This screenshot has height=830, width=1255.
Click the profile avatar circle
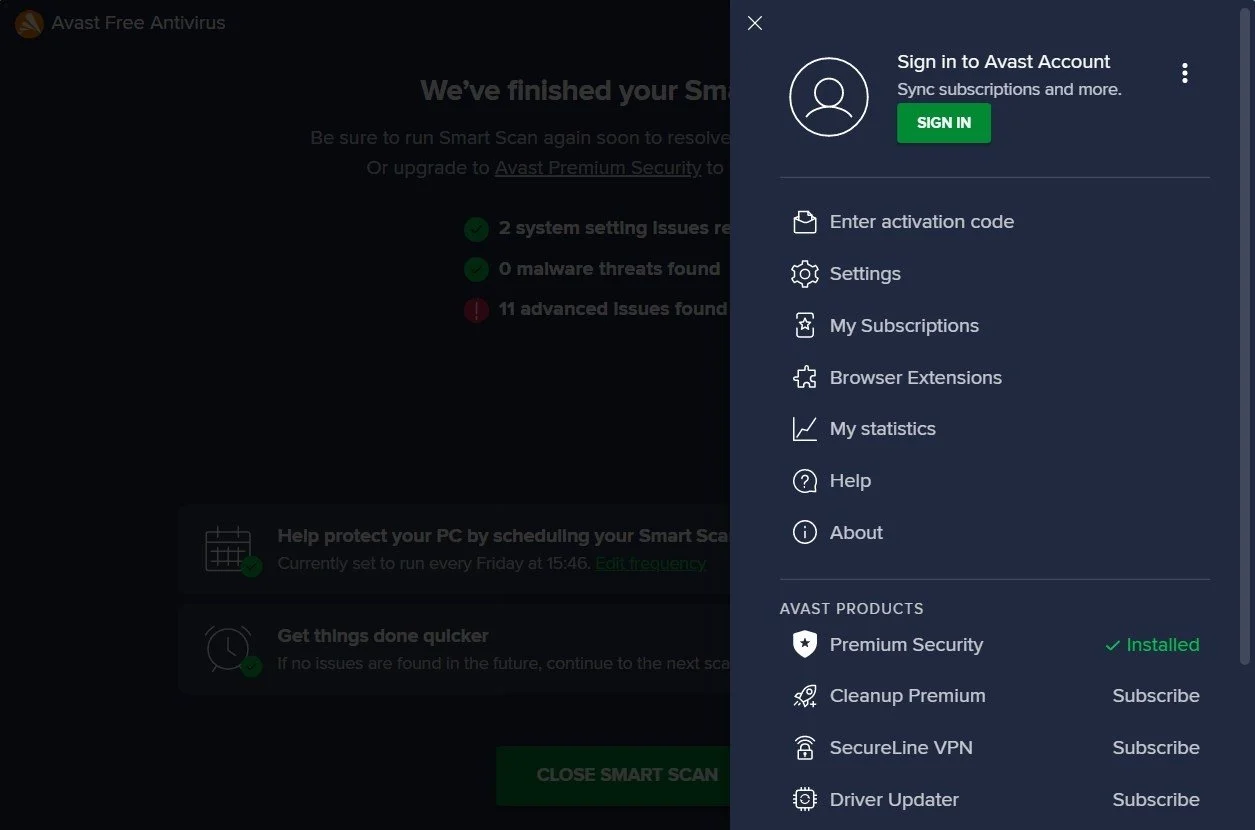(x=829, y=96)
